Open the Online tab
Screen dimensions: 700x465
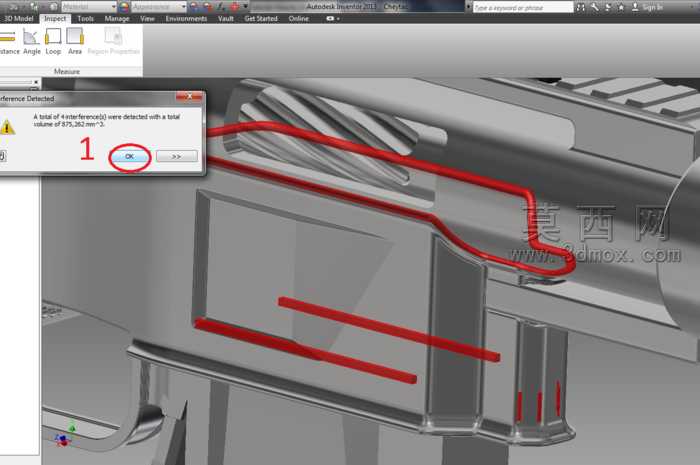pyautogui.click(x=299, y=19)
